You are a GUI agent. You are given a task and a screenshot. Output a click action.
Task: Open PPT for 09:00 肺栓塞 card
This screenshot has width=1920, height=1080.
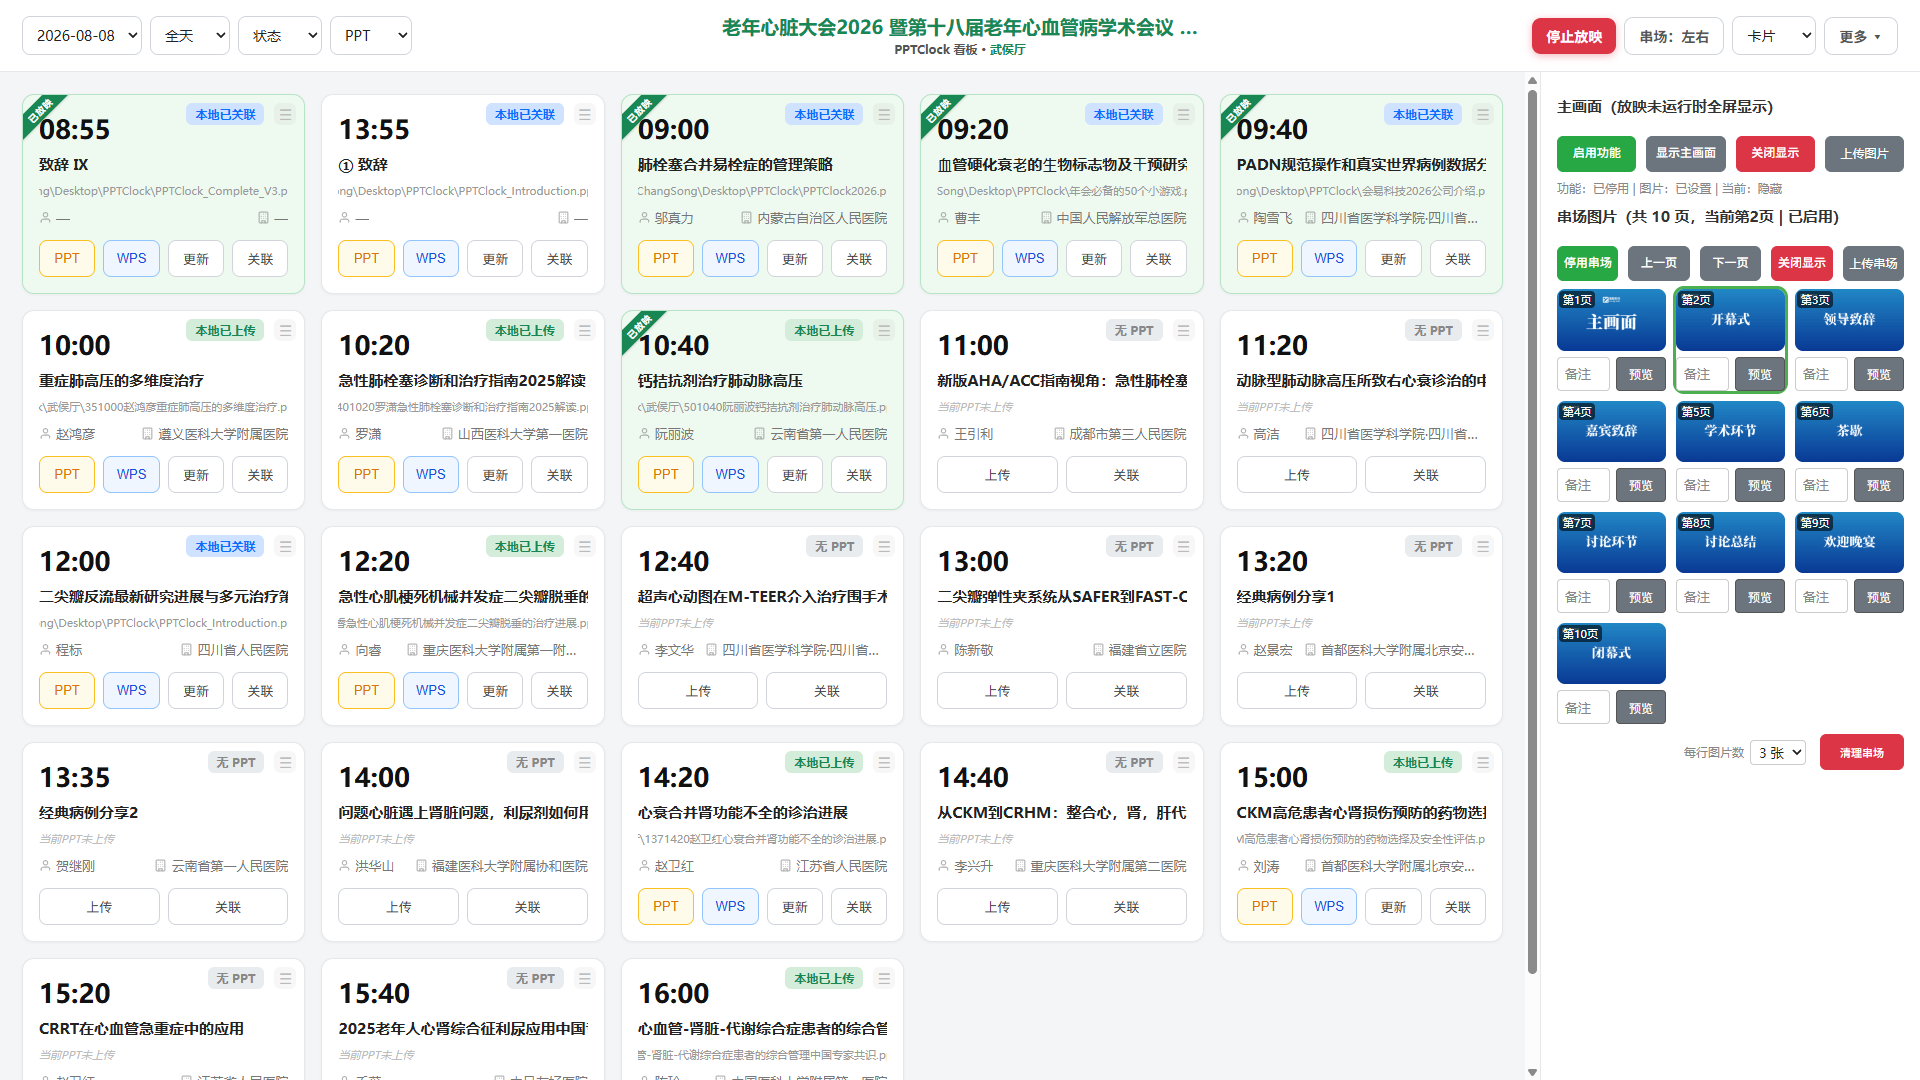tap(666, 259)
